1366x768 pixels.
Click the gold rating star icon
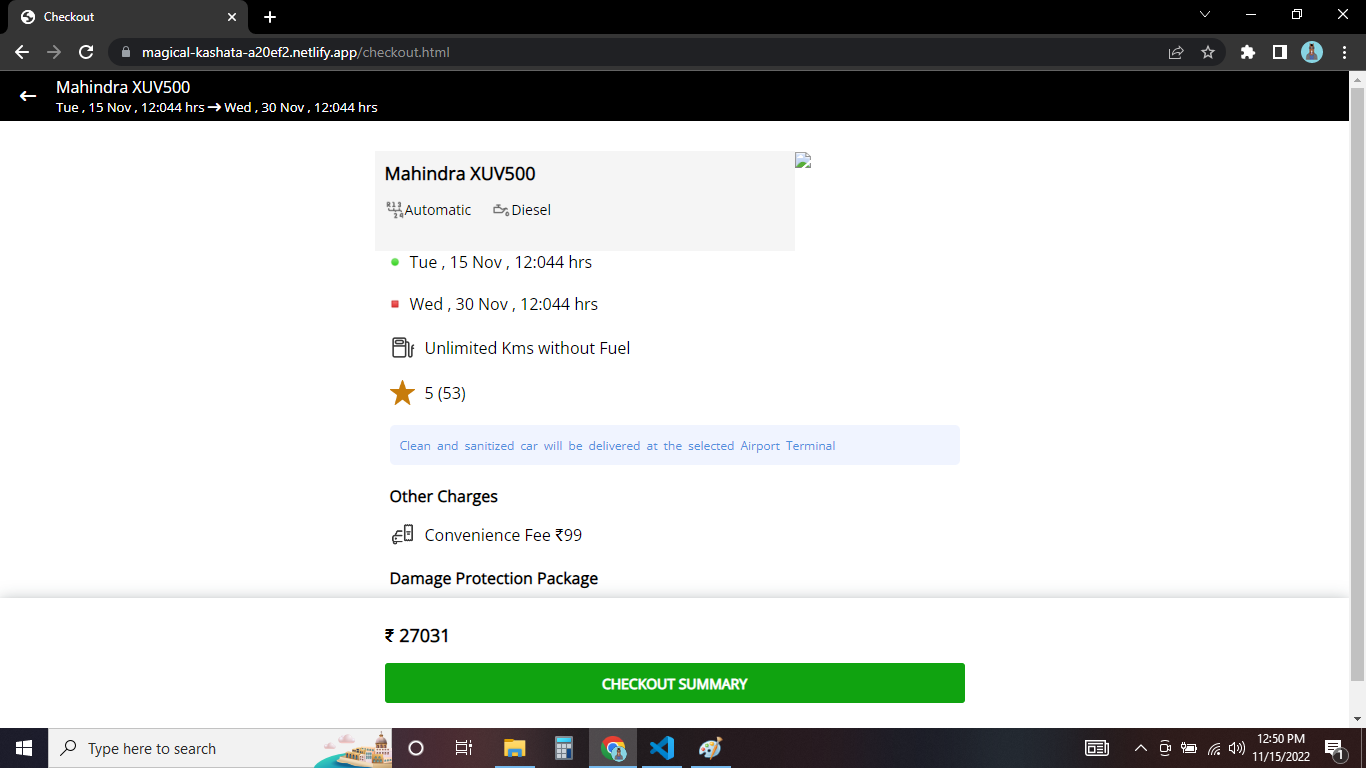pos(402,393)
